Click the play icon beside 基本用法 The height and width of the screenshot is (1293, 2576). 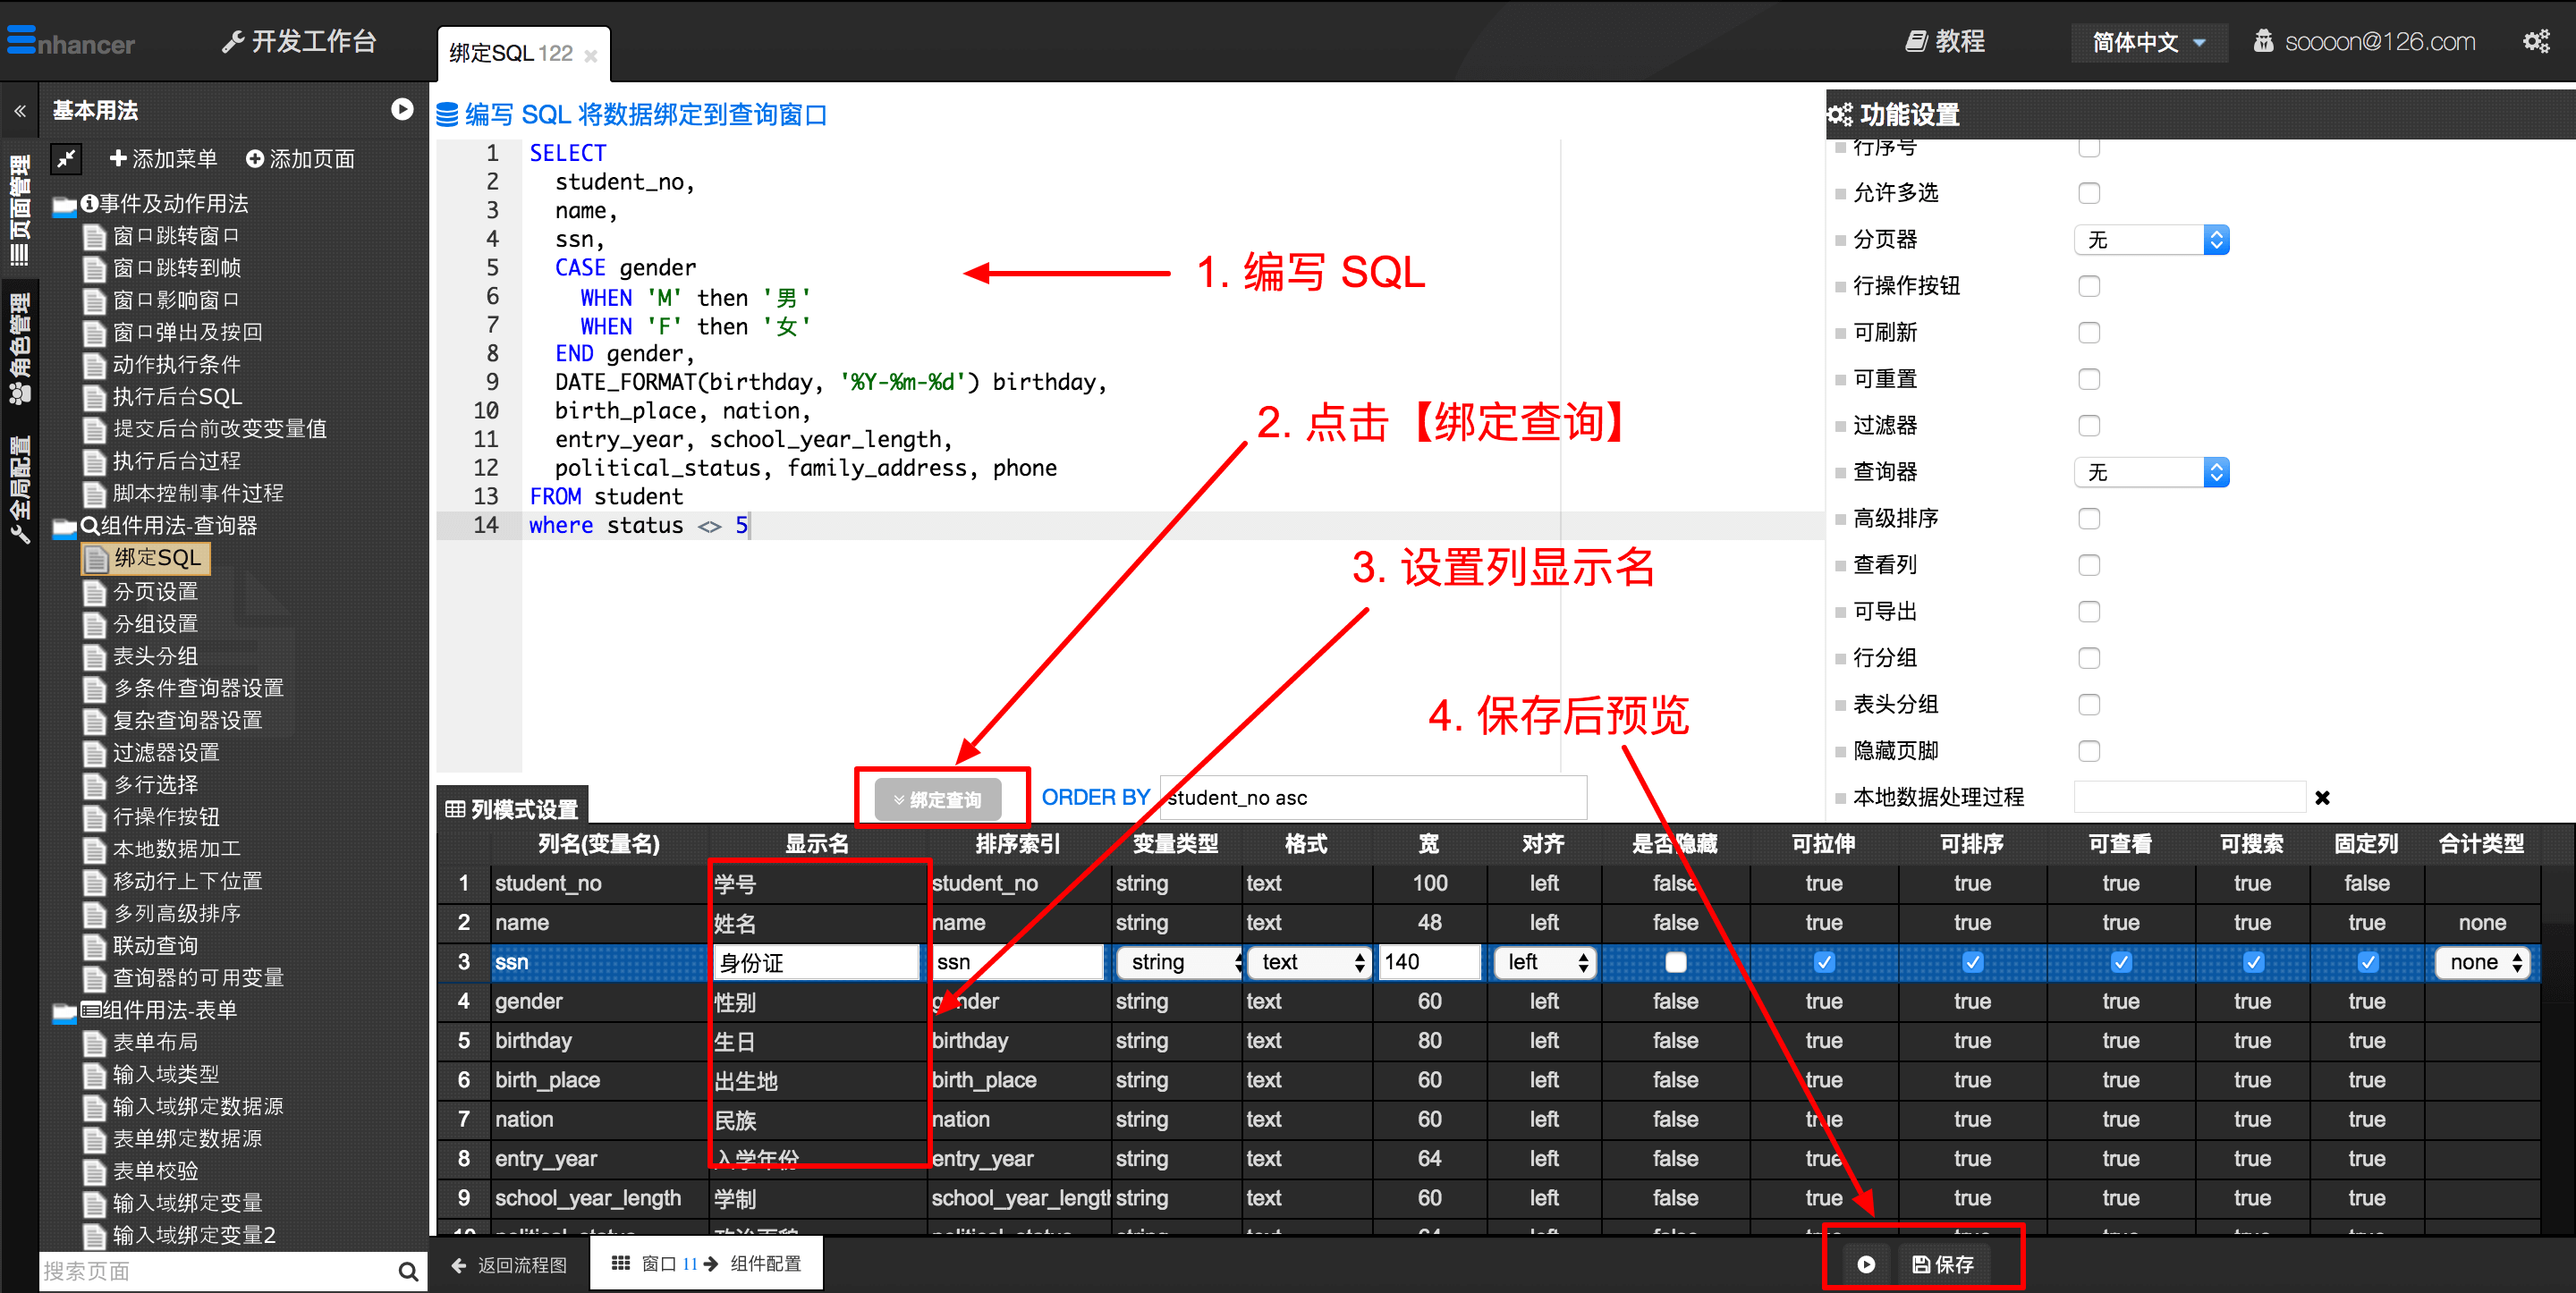pyautogui.click(x=402, y=110)
